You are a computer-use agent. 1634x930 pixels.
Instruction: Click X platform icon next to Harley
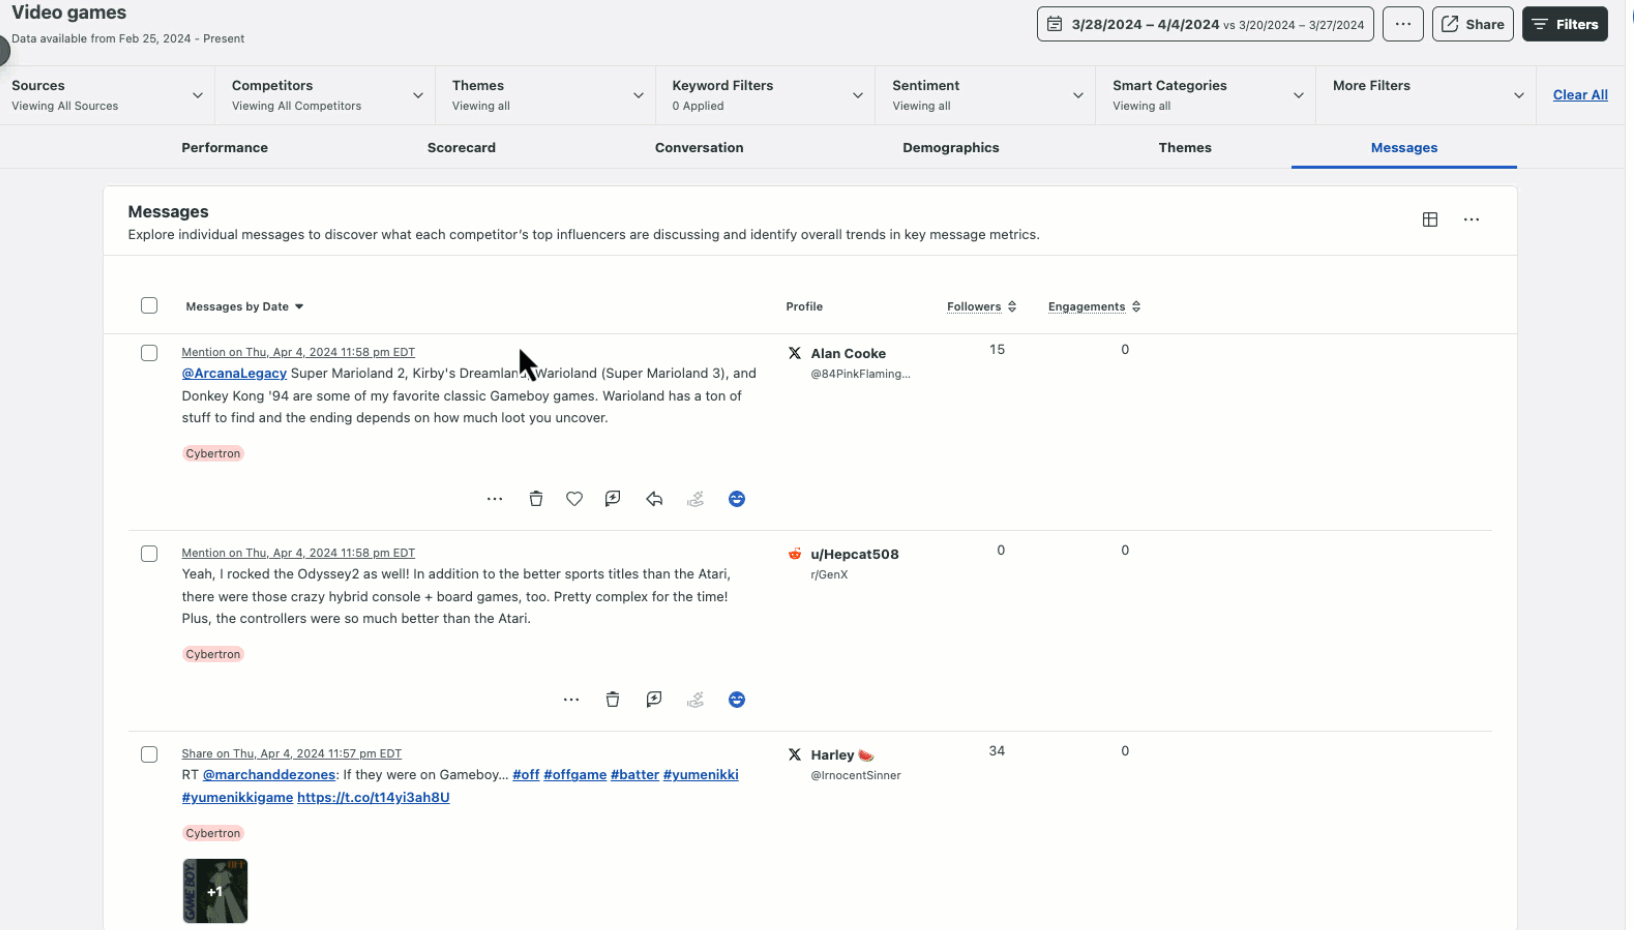(x=795, y=755)
